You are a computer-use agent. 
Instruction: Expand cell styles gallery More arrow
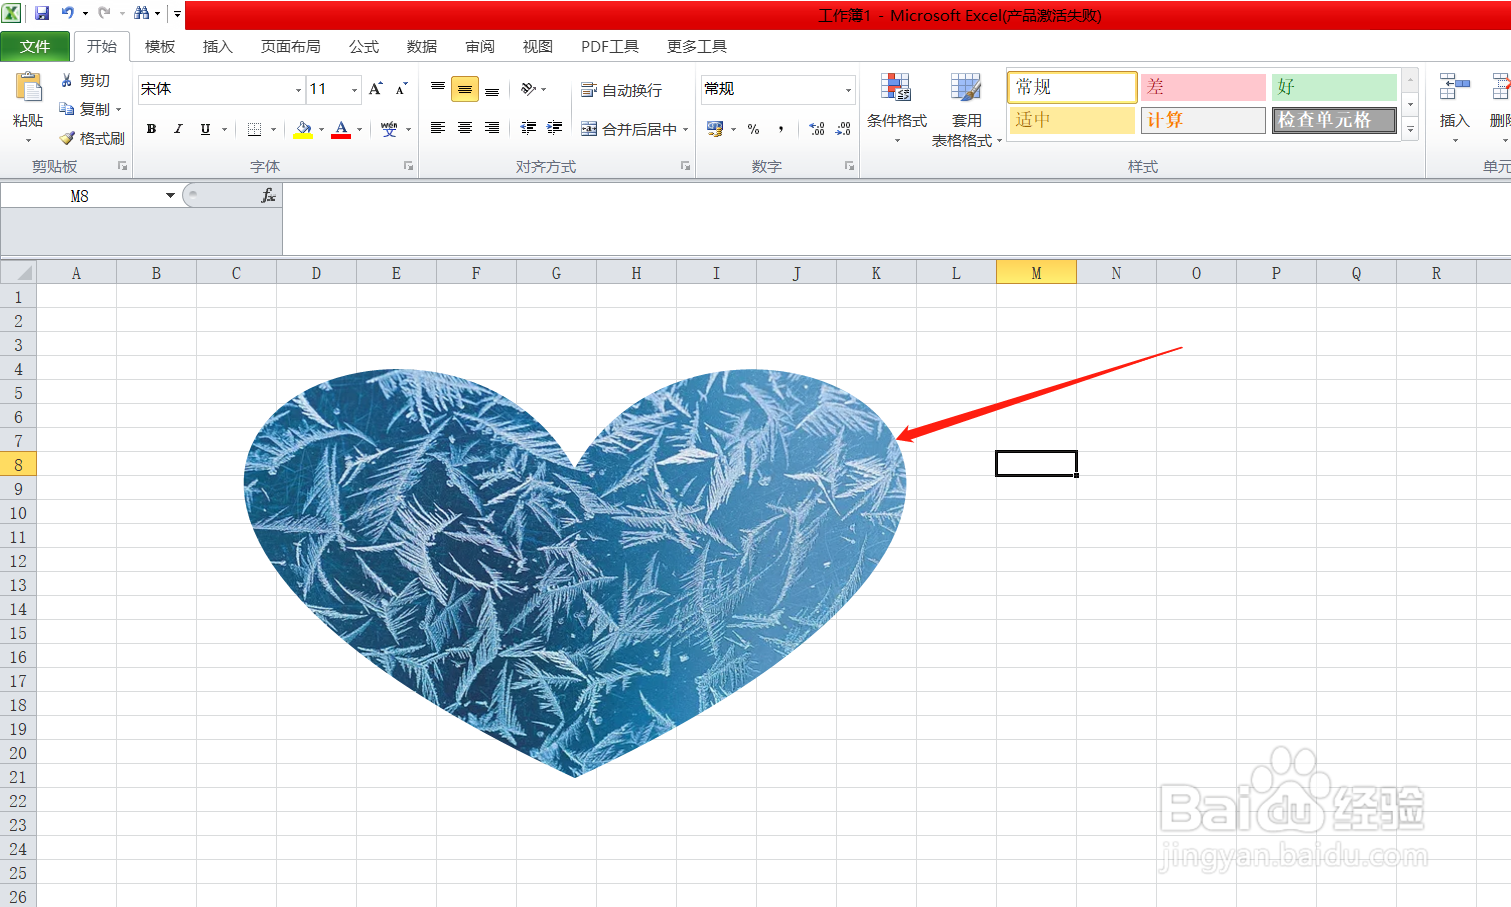pyautogui.click(x=1411, y=130)
